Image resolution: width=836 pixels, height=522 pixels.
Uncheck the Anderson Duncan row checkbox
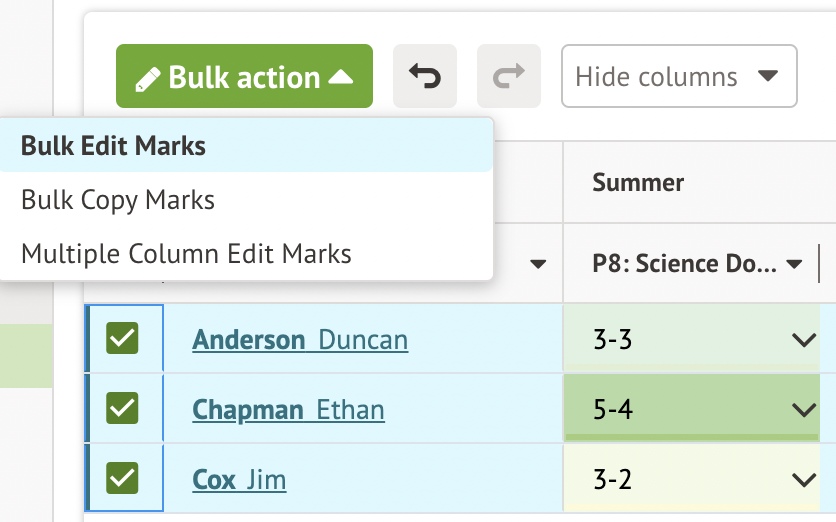122,339
